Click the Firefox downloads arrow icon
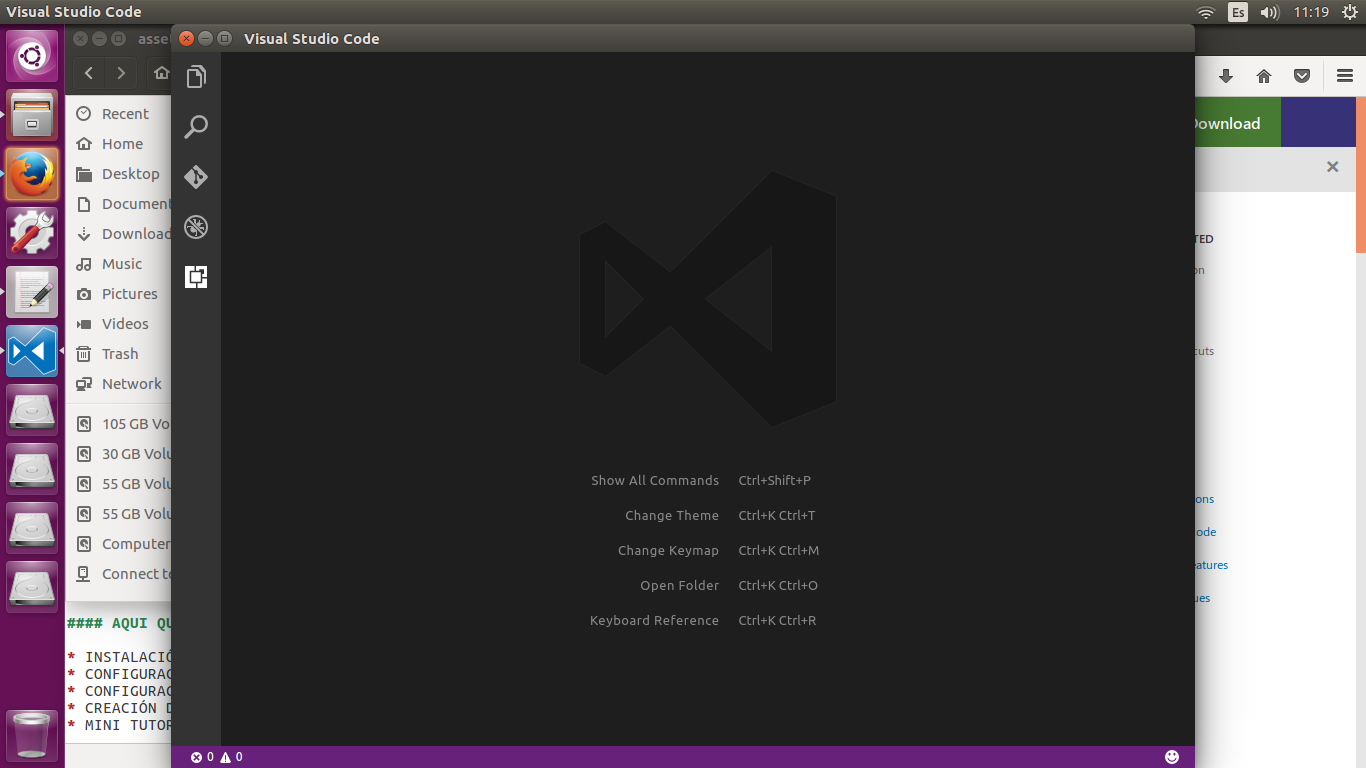 pos(1226,76)
